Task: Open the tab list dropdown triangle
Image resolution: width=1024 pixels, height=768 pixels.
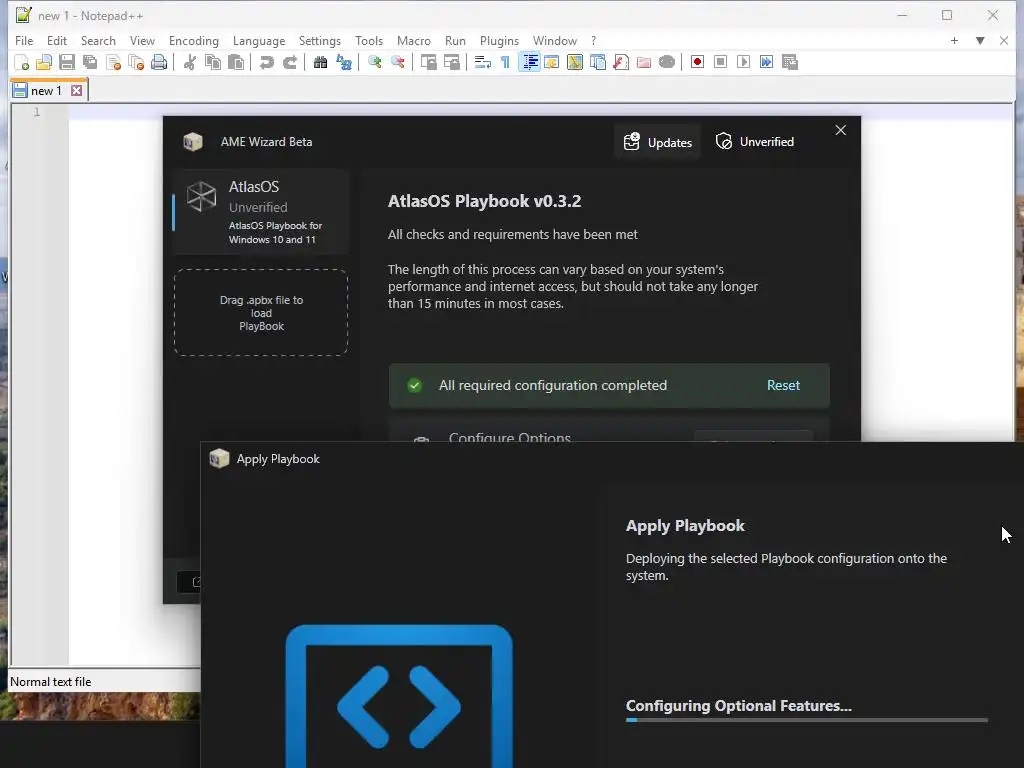Action: coord(980,40)
